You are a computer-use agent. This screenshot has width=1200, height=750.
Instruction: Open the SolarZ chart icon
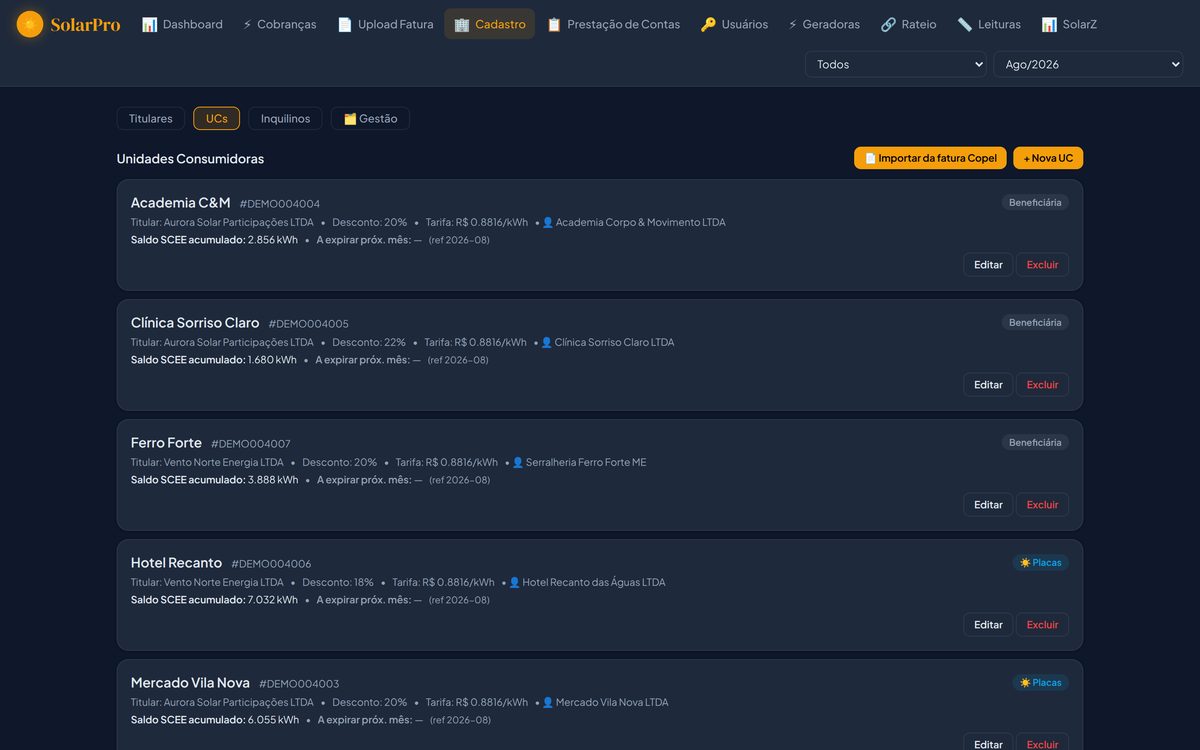click(x=1049, y=24)
